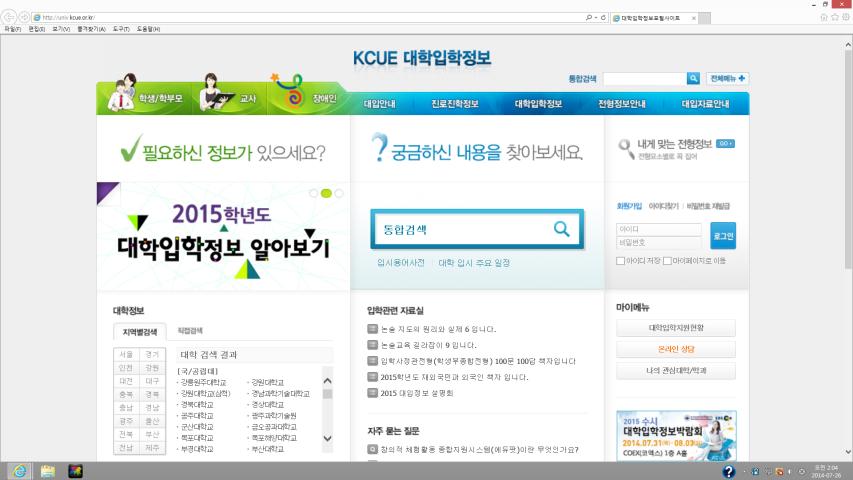Select the 제주 region button
This screenshot has width=853, height=480.
(152, 448)
